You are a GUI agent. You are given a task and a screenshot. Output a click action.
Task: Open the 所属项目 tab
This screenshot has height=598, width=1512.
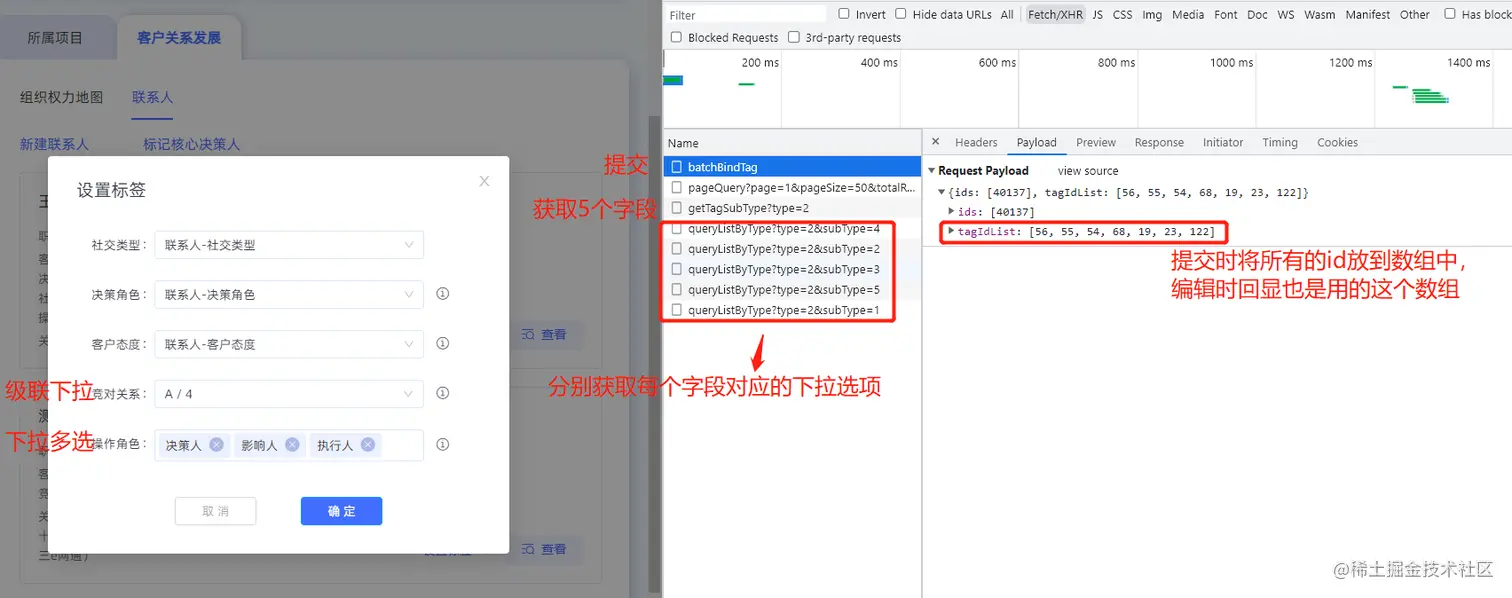tap(55, 38)
